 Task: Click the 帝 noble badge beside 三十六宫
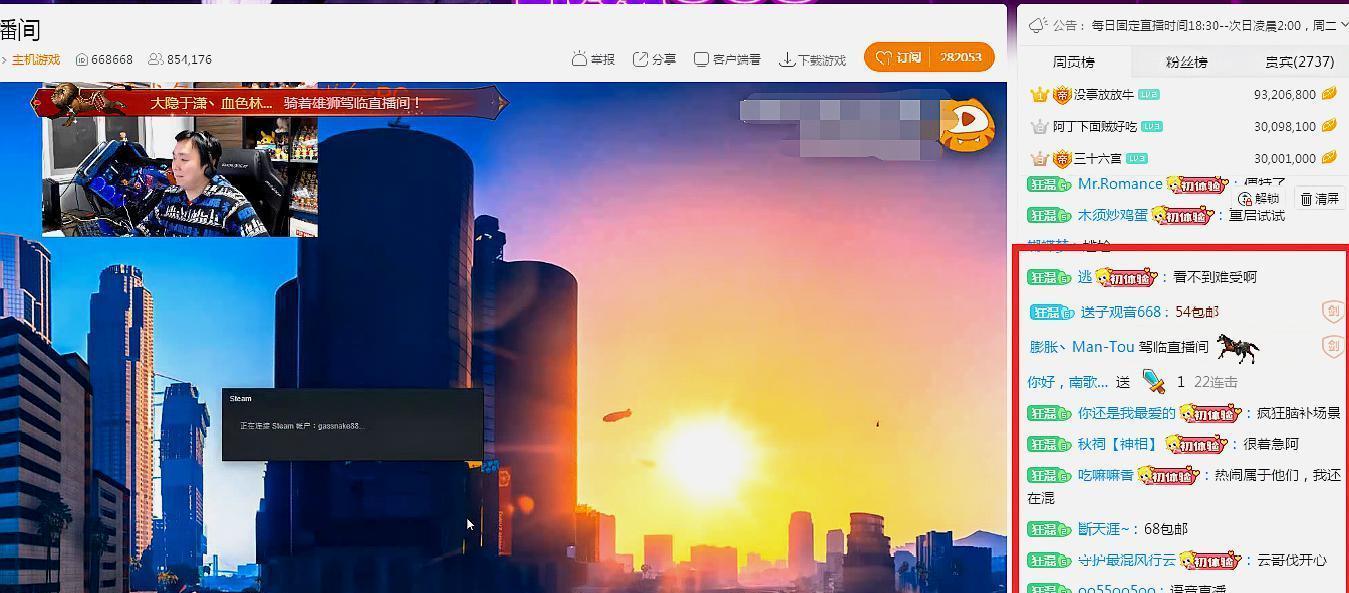[1062, 159]
